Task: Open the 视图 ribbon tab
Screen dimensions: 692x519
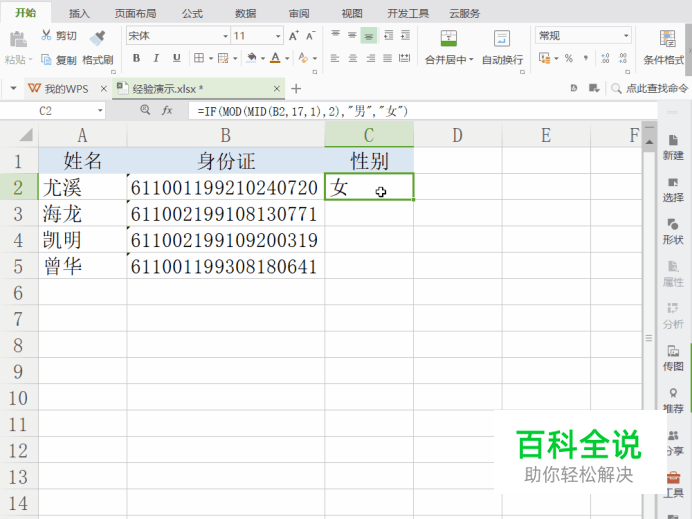Action: point(352,14)
